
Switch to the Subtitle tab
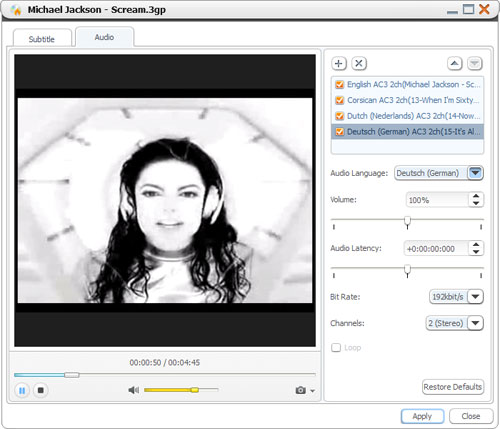pos(42,39)
